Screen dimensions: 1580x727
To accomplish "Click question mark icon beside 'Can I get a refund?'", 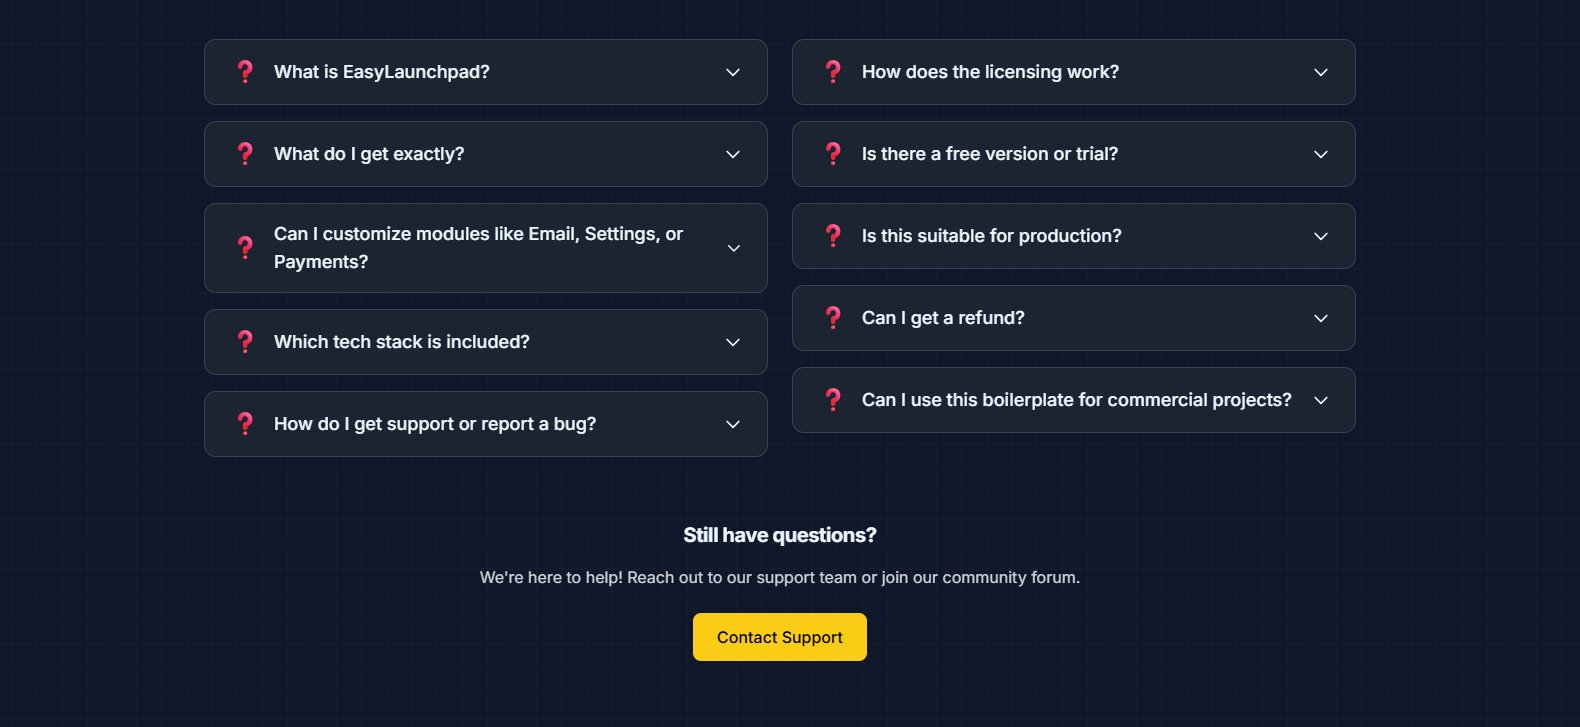I will [833, 317].
